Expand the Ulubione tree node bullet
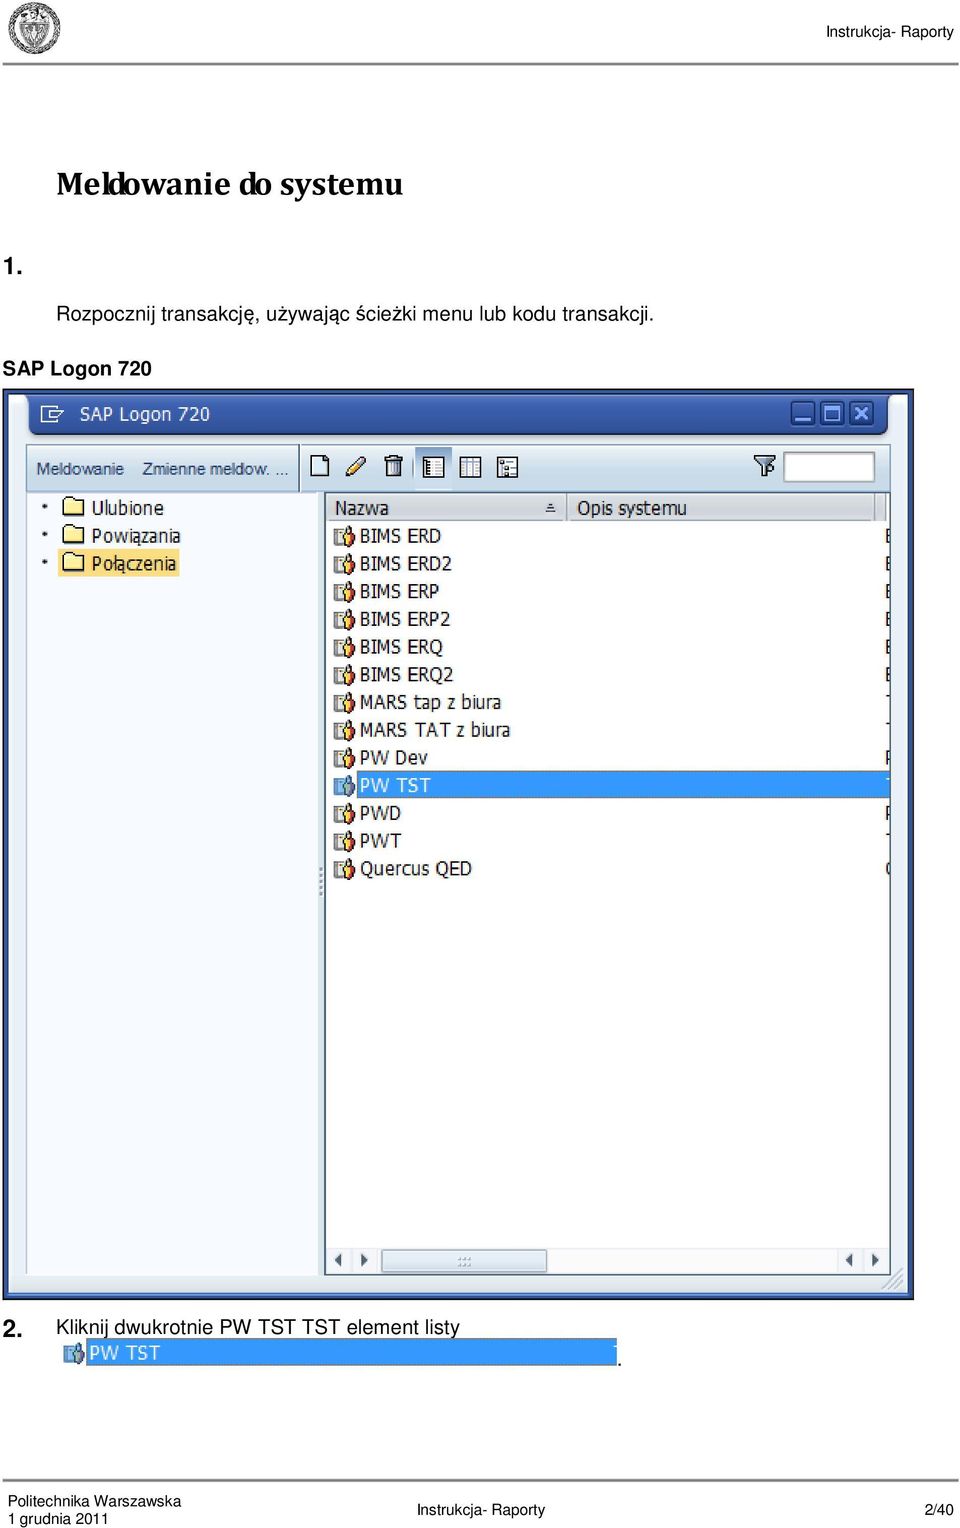The width and height of the screenshot is (960, 1528). point(45,507)
